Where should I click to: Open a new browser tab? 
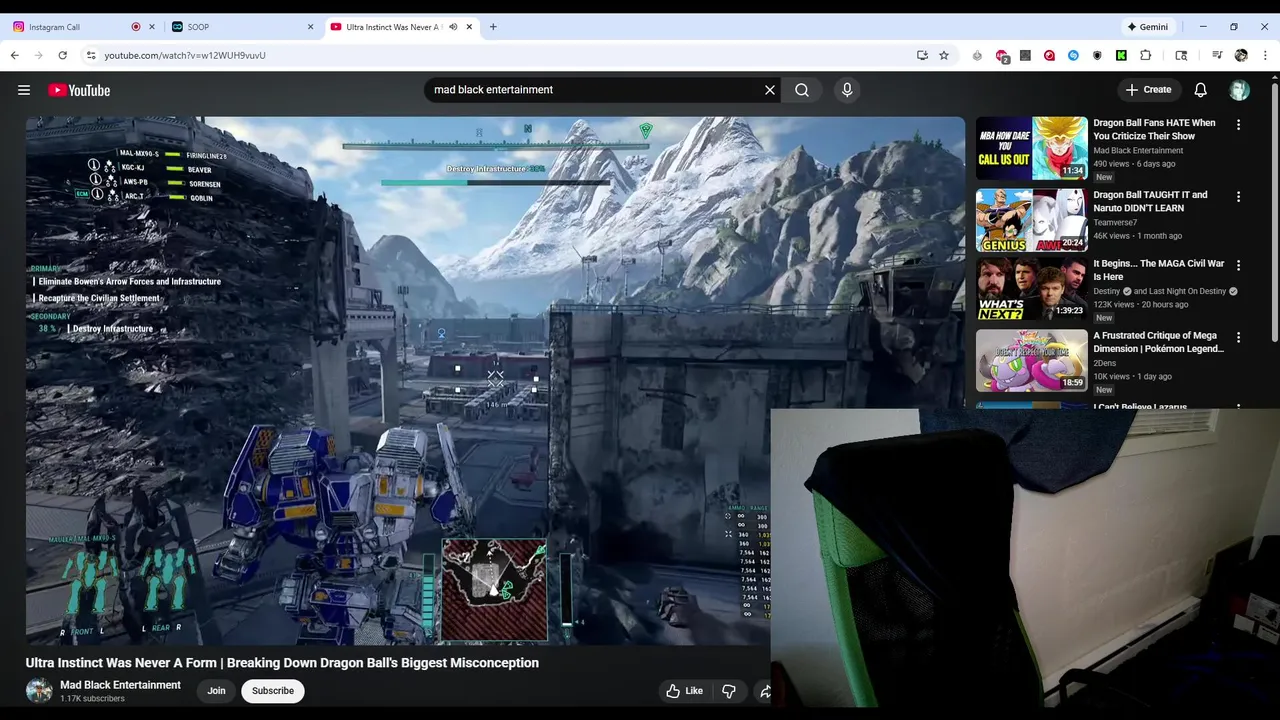(x=493, y=27)
